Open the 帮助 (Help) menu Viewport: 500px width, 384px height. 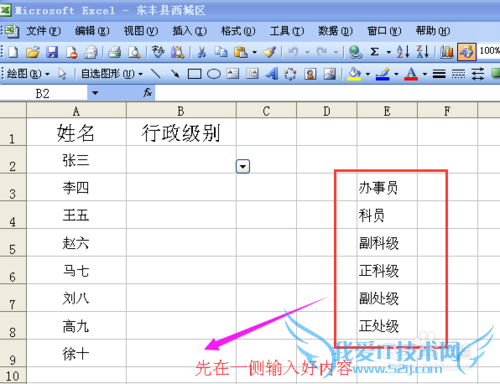pyautogui.click(x=433, y=31)
